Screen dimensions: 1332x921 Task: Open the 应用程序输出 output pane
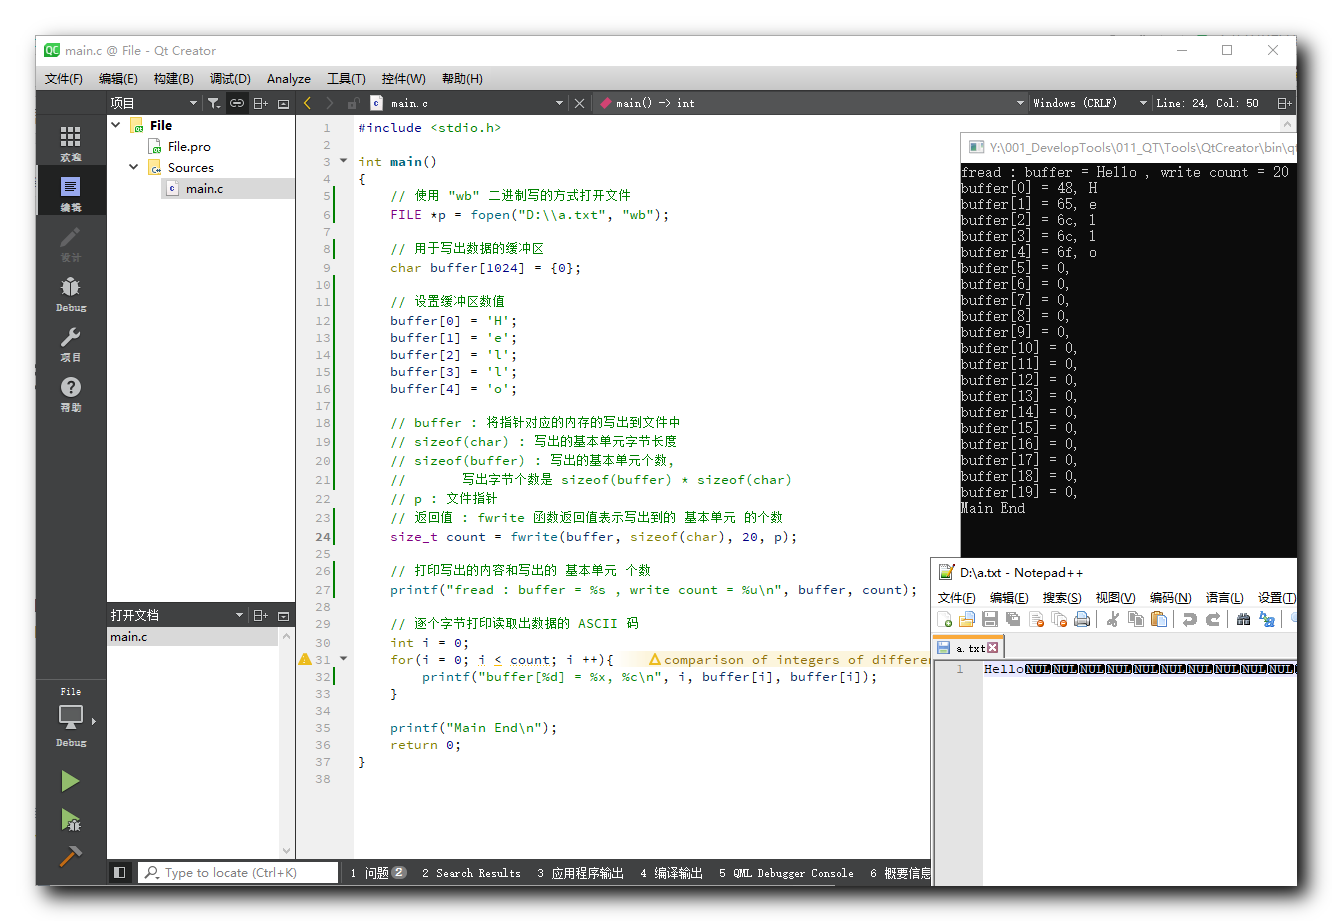pyautogui.click(x=580, y=873)
